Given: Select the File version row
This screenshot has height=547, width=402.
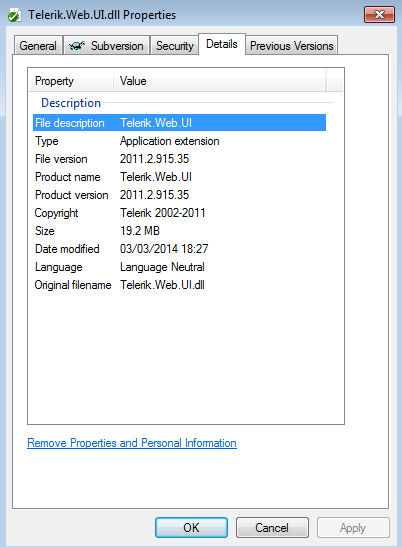Looking at the screenshot, I should pos(179,159).
